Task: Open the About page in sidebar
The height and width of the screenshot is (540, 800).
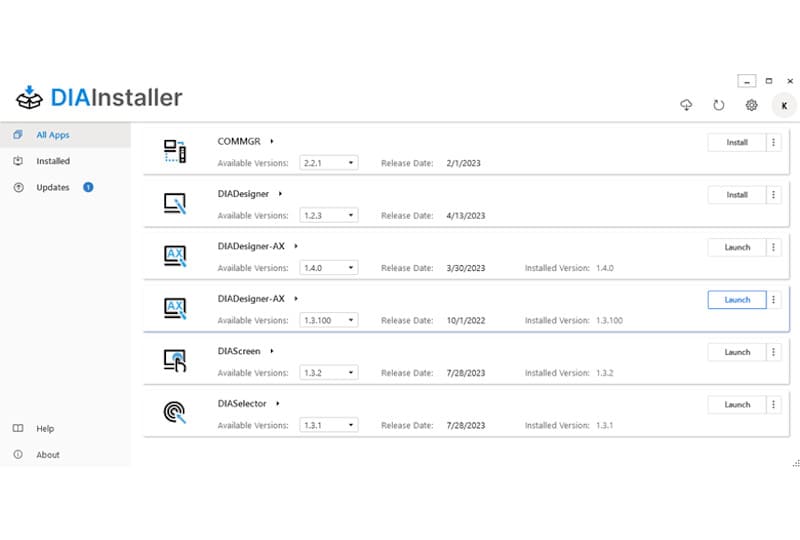Action: tap(48, 455)
